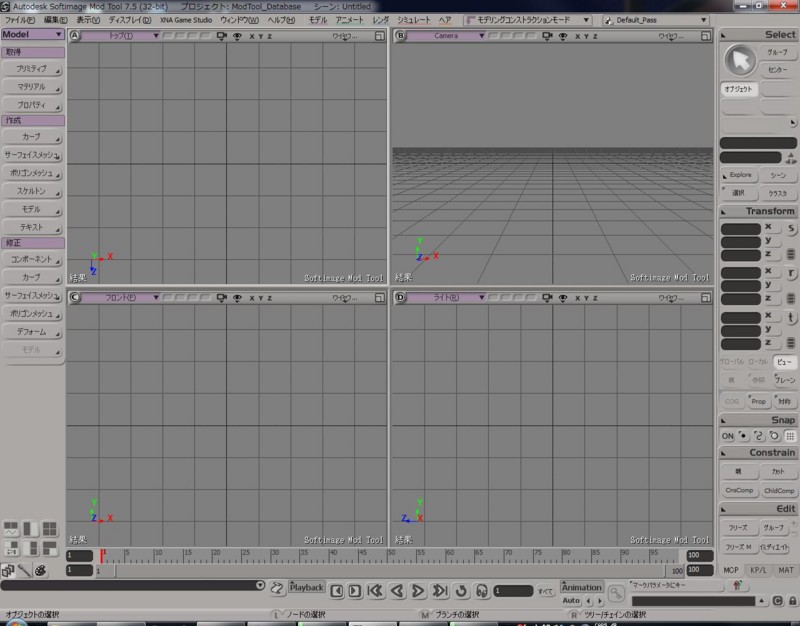Click the Animation button

(582, 587)
